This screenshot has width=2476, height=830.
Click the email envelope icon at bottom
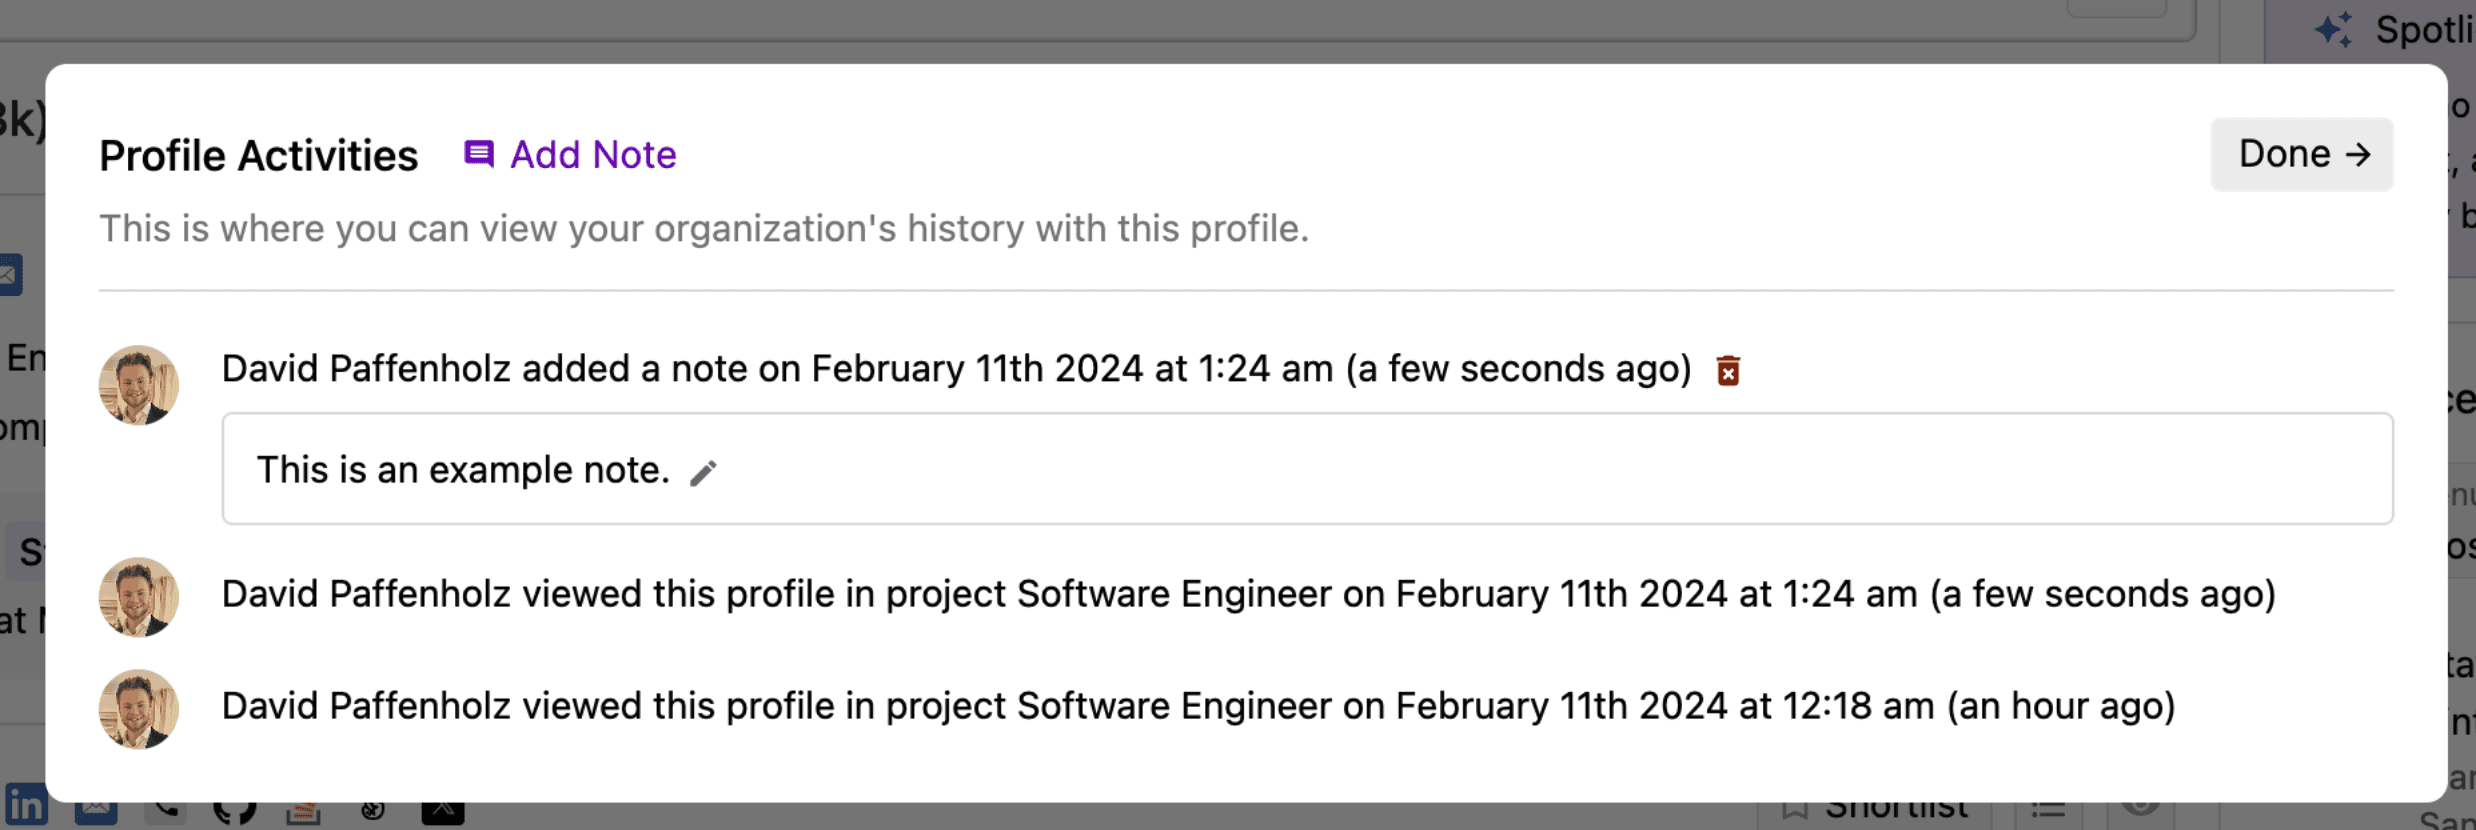pos(96,810)
